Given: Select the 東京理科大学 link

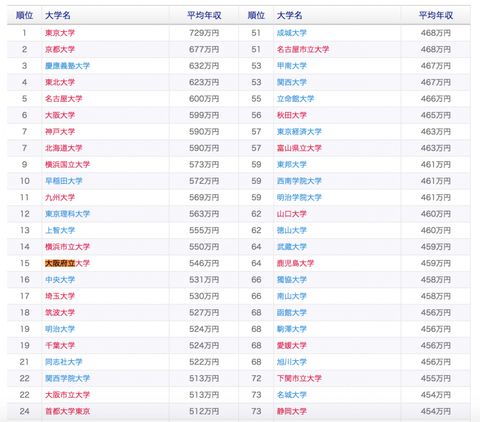Looking at the screenshot, I should point(68,214).
